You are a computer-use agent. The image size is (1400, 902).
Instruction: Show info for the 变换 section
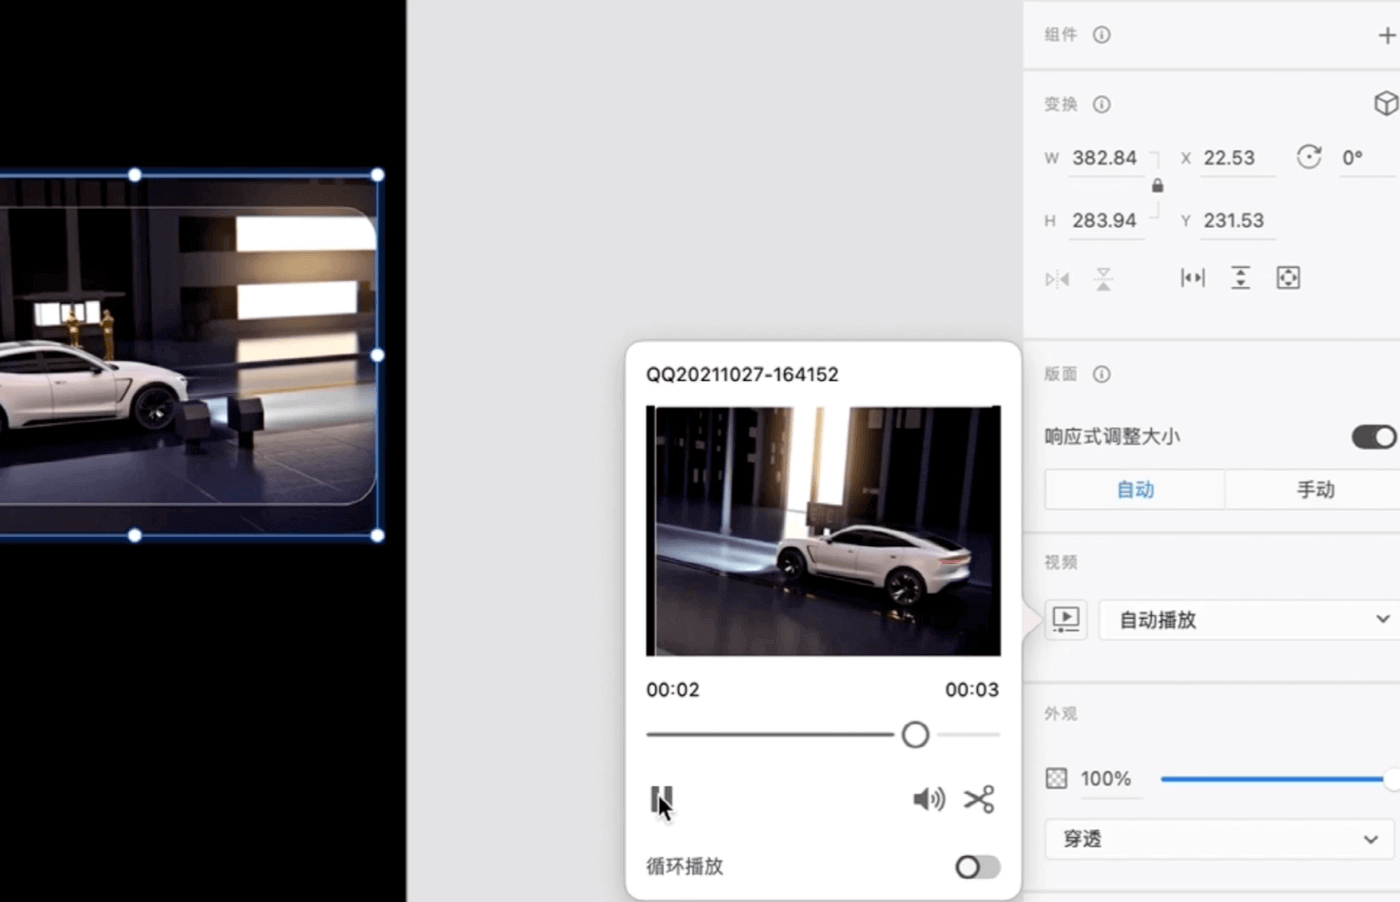tap(1102, 104)
